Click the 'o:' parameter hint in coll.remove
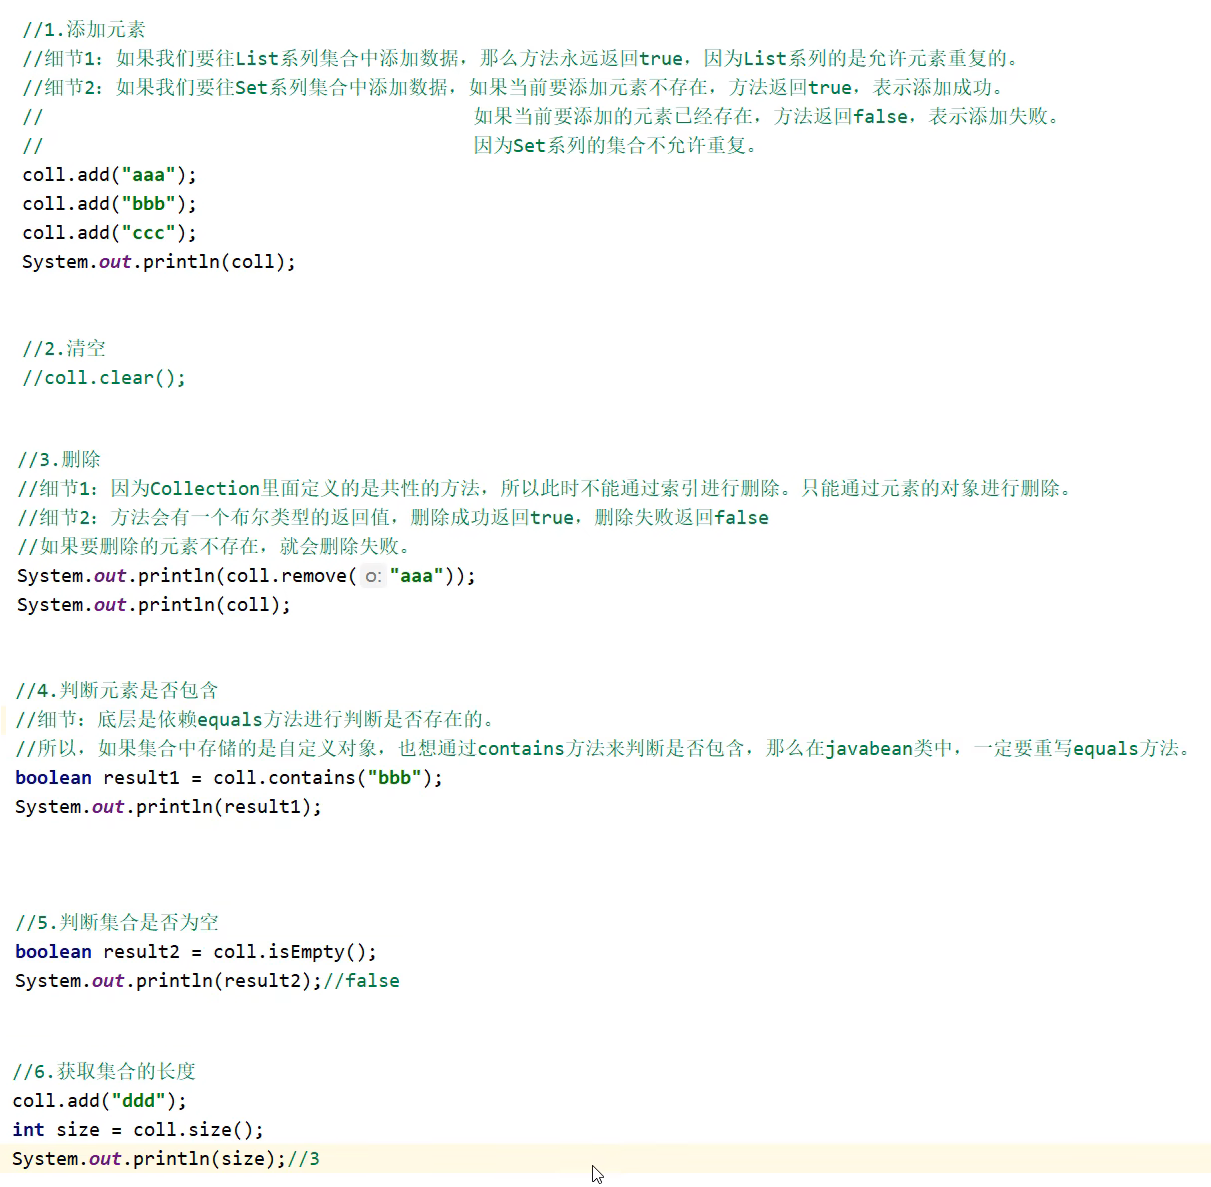This screenshot has width=1211, height=1187. coord(372,576)
